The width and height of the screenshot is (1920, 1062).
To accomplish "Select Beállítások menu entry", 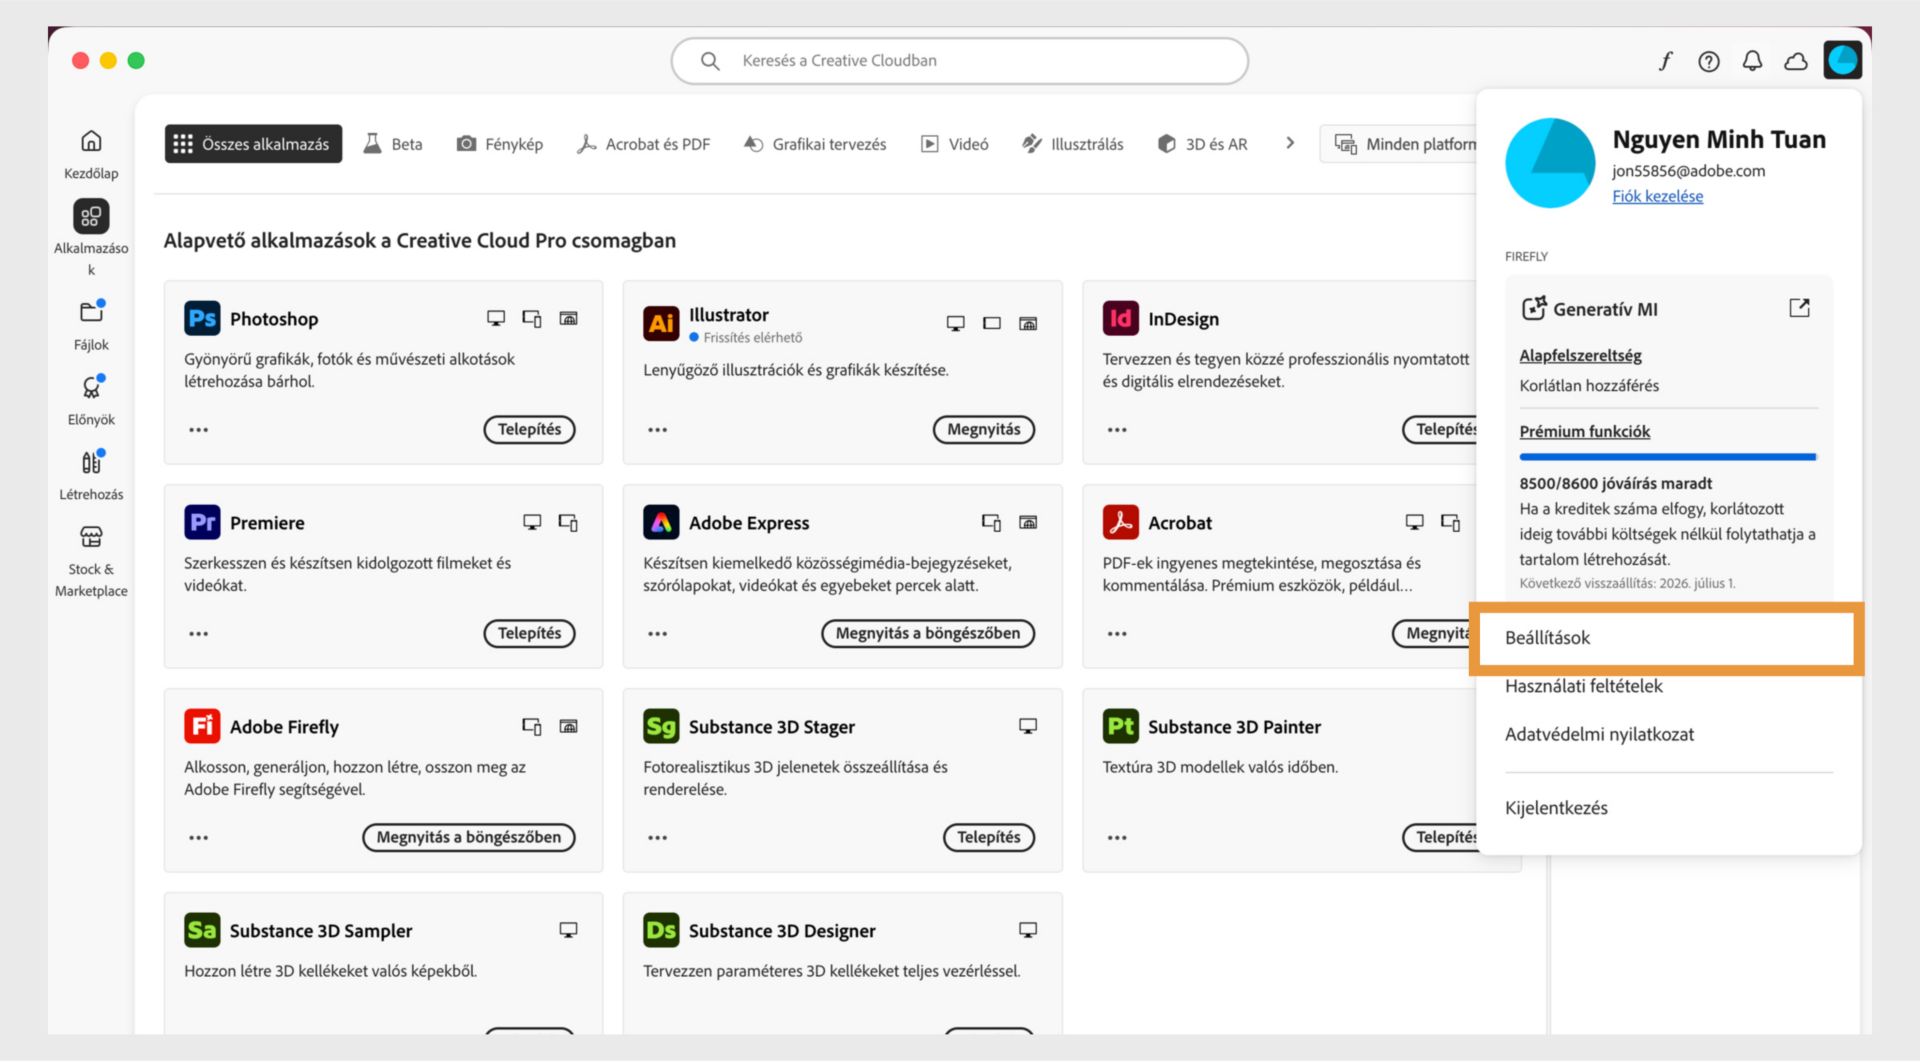I will [1665, 638].
